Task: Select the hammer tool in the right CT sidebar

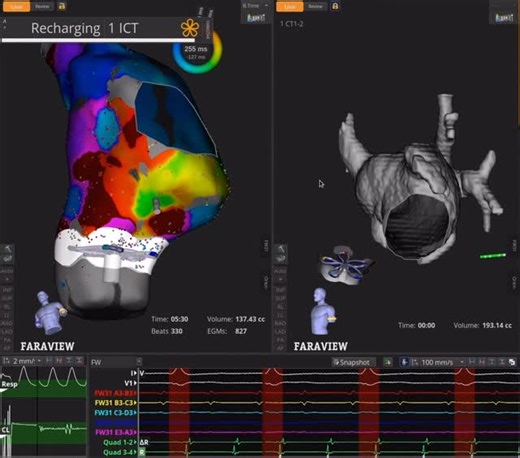Action: pyautogui.click(x=281, y=249)
